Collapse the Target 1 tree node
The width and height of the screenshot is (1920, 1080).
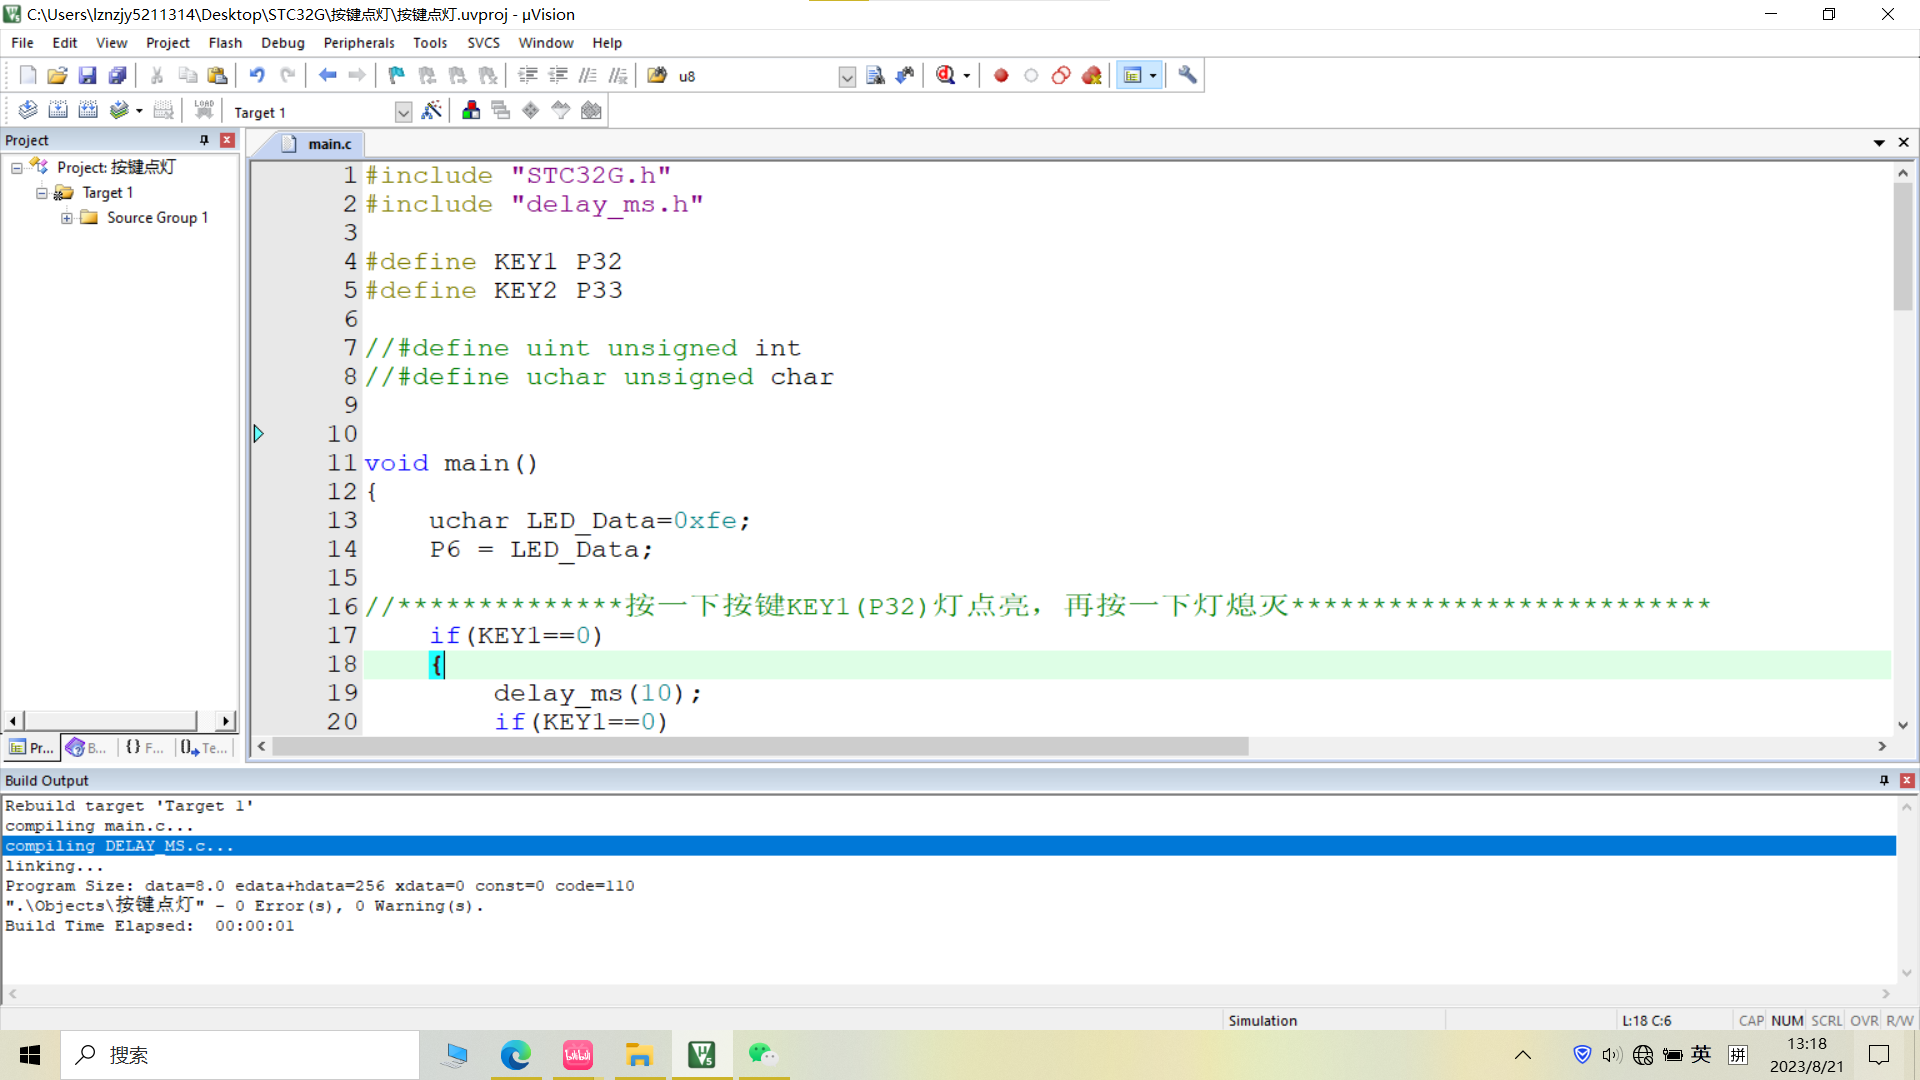coord(41,193)
